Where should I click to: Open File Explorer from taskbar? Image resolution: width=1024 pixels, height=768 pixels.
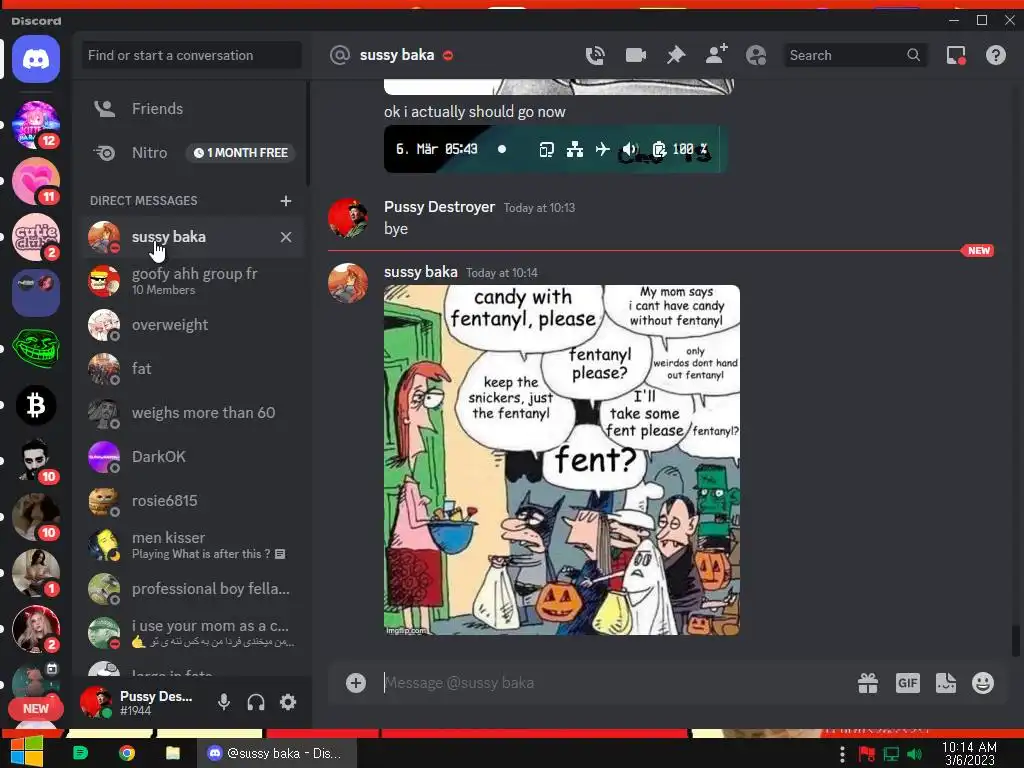[x=173, y=754]
